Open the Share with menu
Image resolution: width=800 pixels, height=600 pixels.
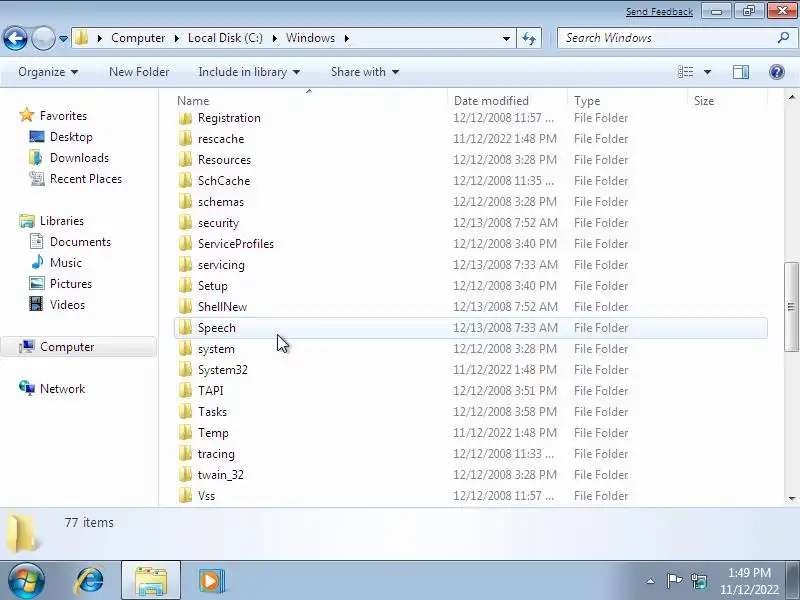point(365,72)
